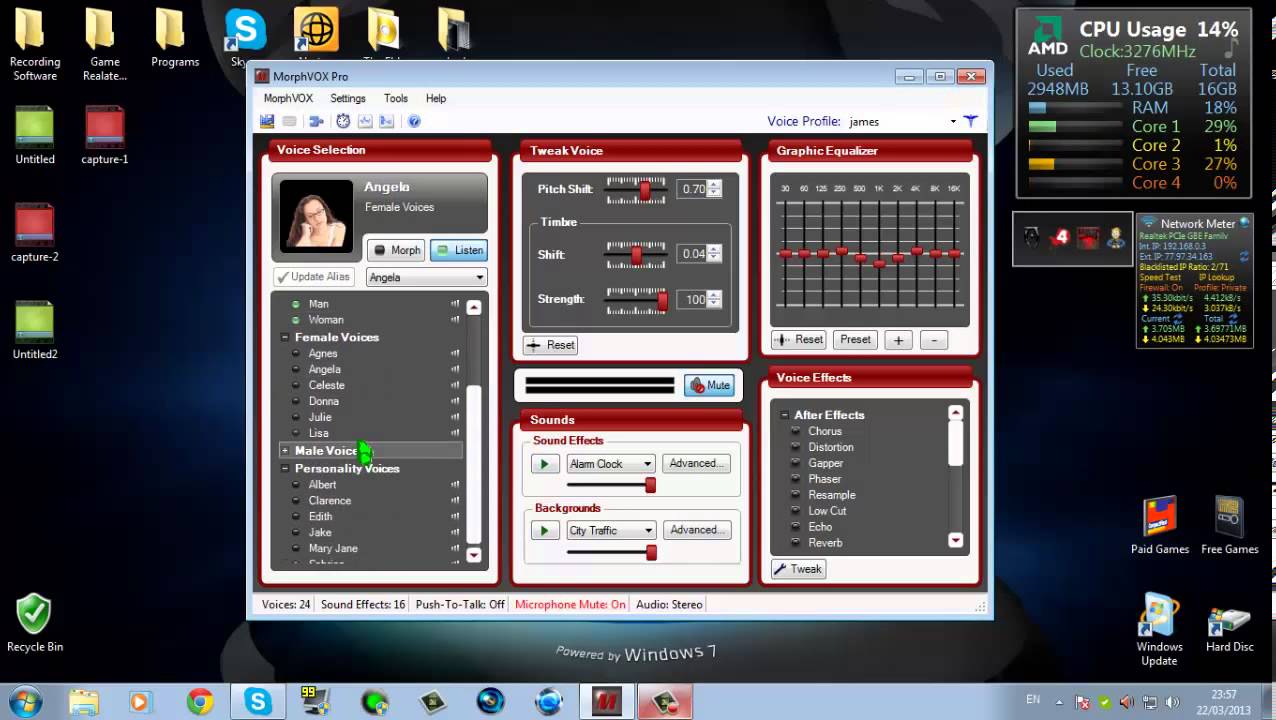Image resolution: width=1276 pixels, height=720 pixels.
Task: Open Google Chrome from the taskbar
Action: [200, 701]
